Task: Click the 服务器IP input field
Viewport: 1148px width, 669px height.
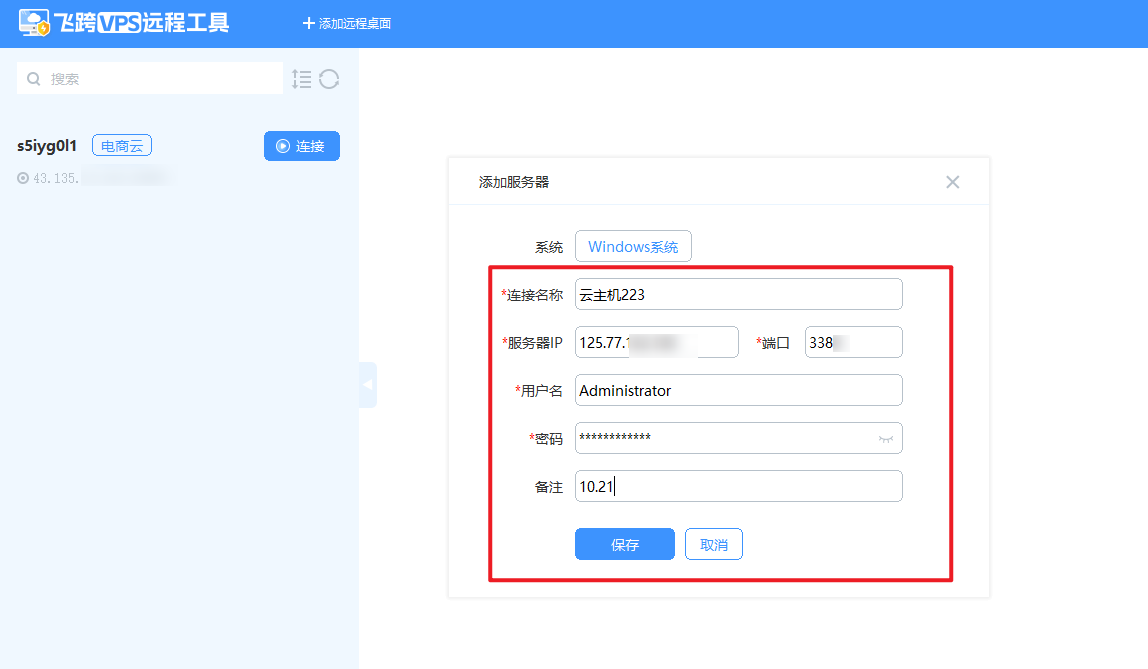Action: (x=656, y=342)
